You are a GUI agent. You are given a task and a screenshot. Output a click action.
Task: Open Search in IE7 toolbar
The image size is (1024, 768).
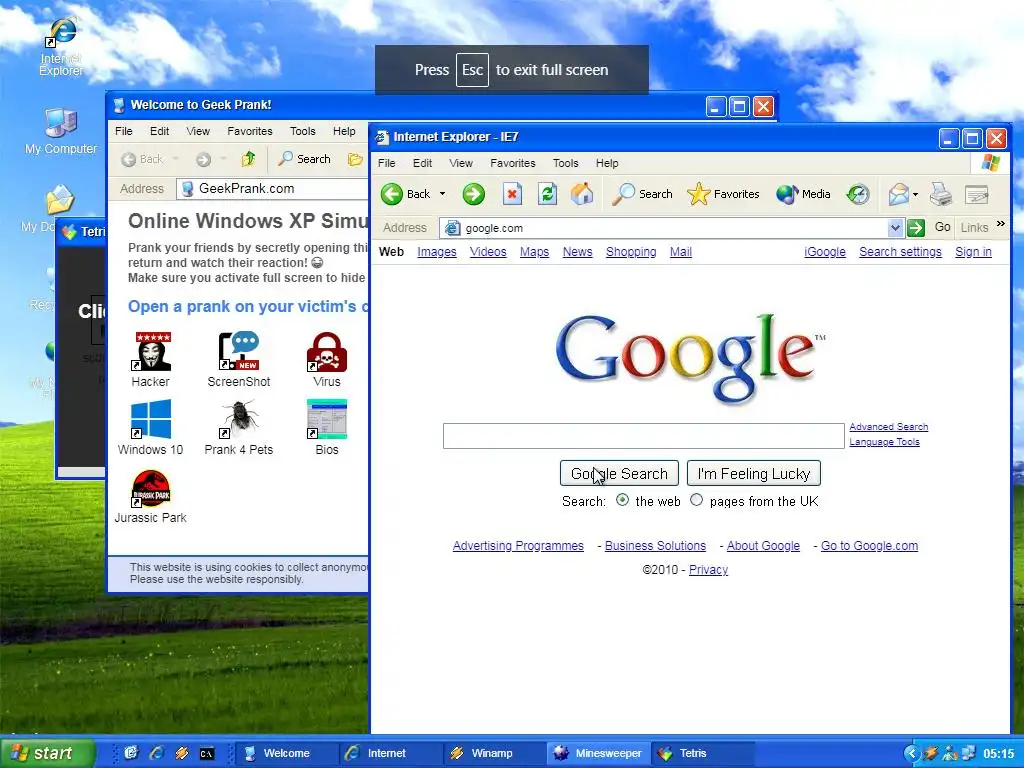pyautogui.click(x=642, y=194)
